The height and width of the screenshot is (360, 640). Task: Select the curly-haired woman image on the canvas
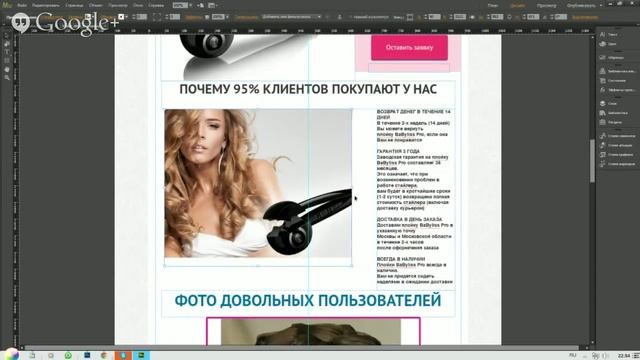click(258, 183)
